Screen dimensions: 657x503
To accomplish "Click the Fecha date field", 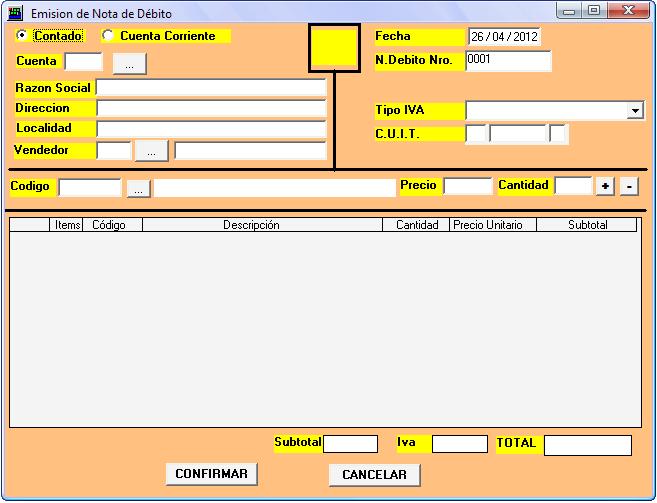I will pyautogui.click(x=503, y=37).
